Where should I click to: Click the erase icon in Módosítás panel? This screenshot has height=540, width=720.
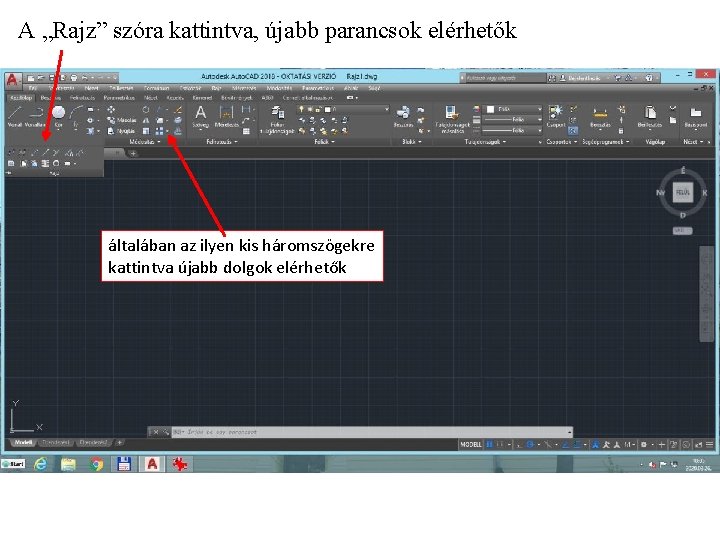click(x=178, y=110)
